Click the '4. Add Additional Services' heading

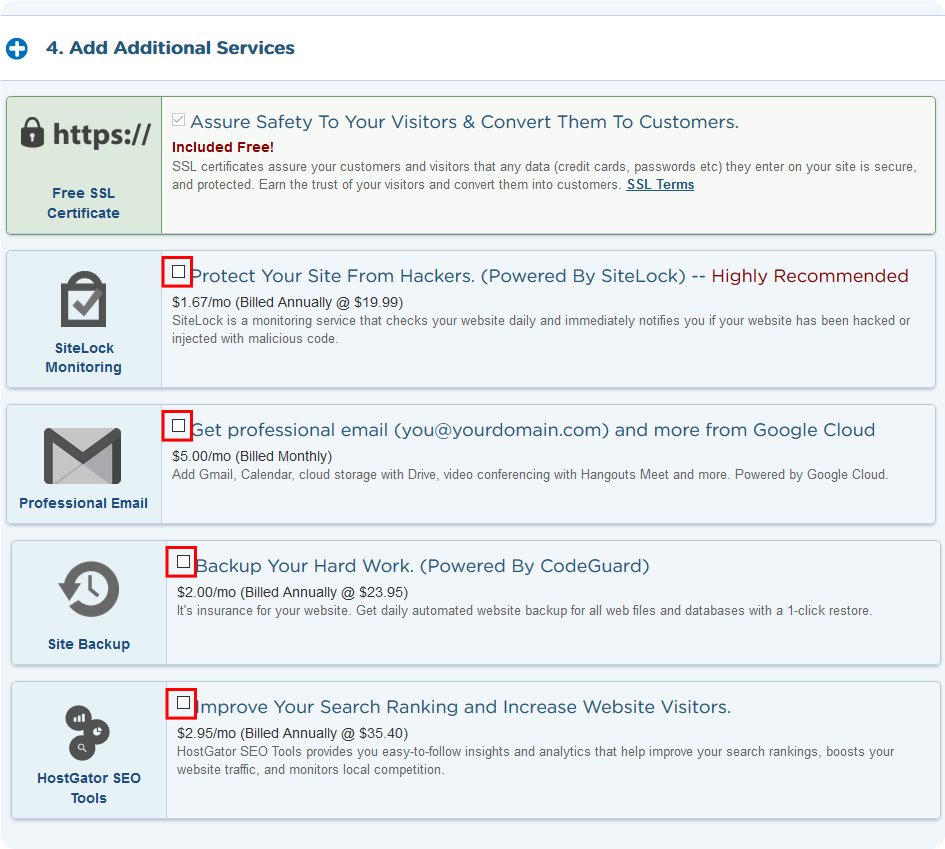click(x=170, y=48)
